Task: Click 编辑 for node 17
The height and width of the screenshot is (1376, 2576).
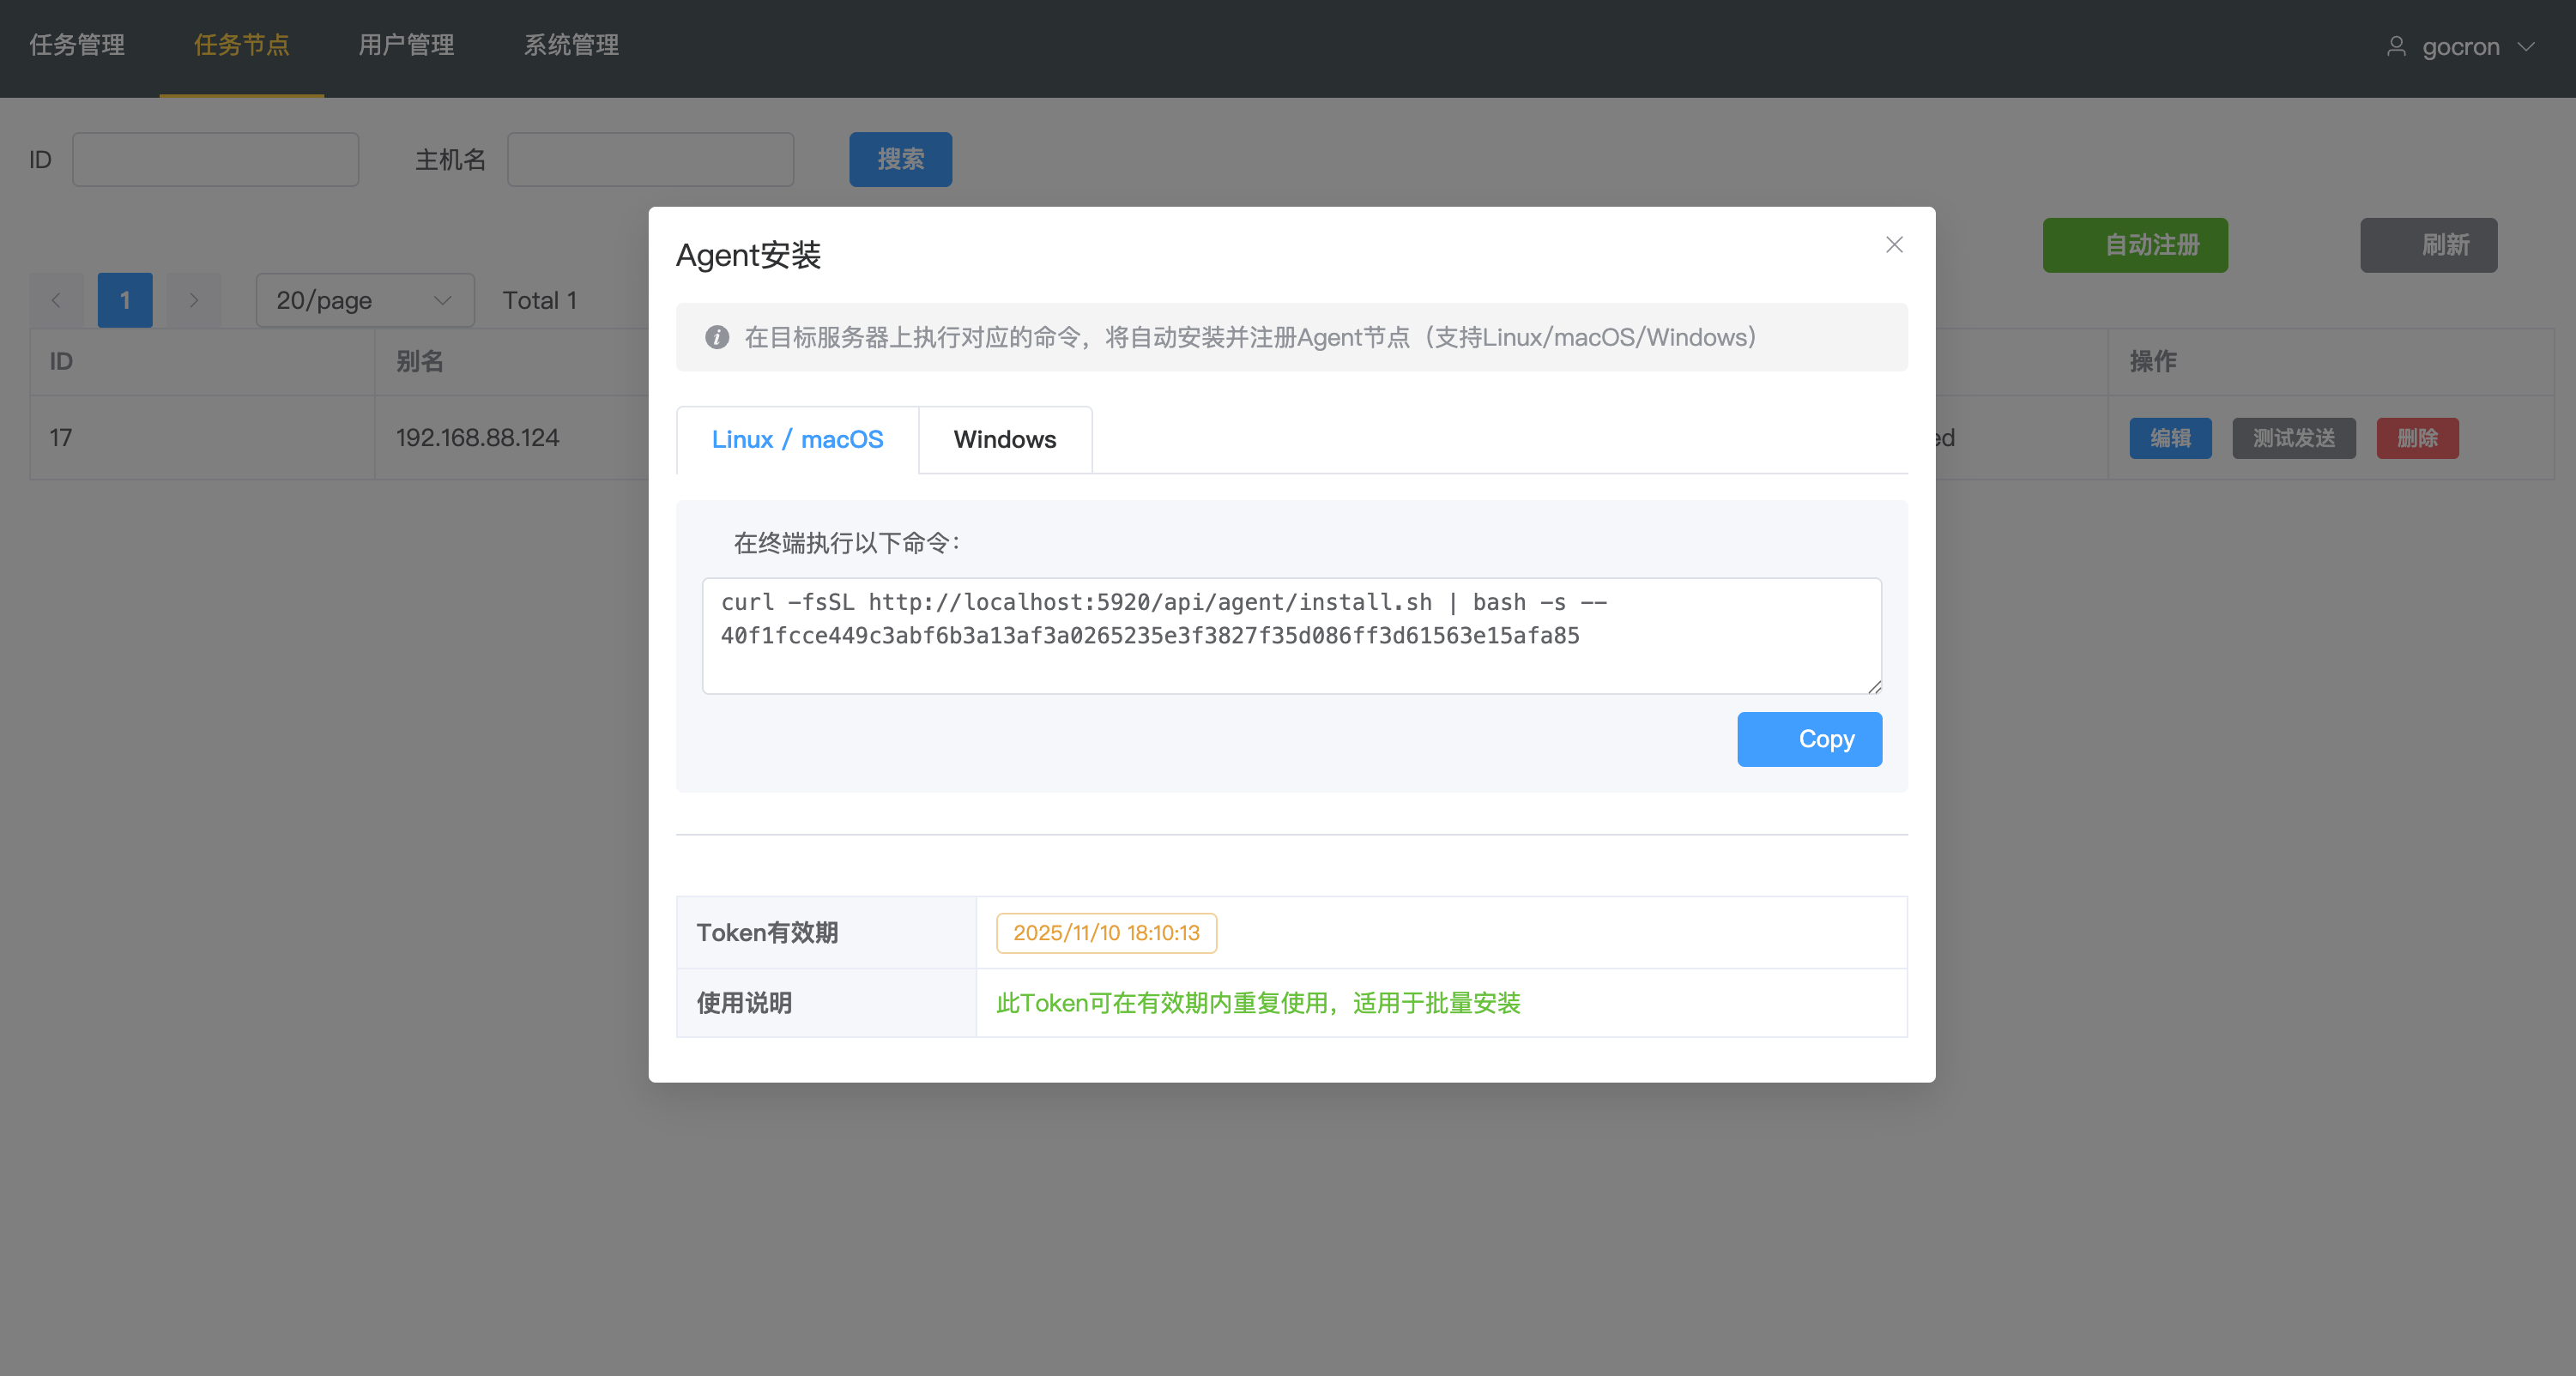Action: coord(2170,438)
